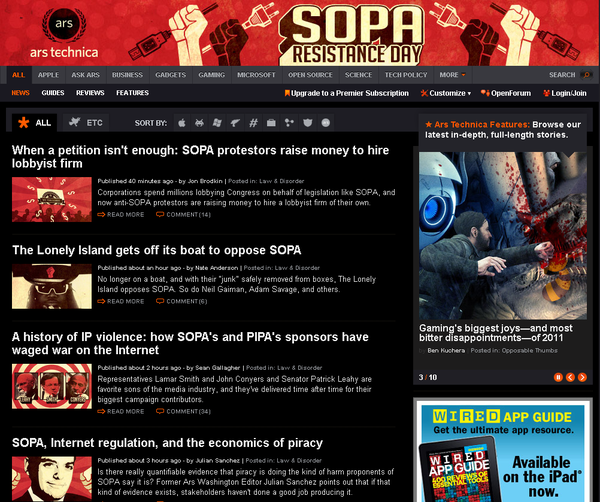Select the NEWS sub-tab
Image resolution: width=600 pixels, height=502 pixels.
(x=21, y=93)
